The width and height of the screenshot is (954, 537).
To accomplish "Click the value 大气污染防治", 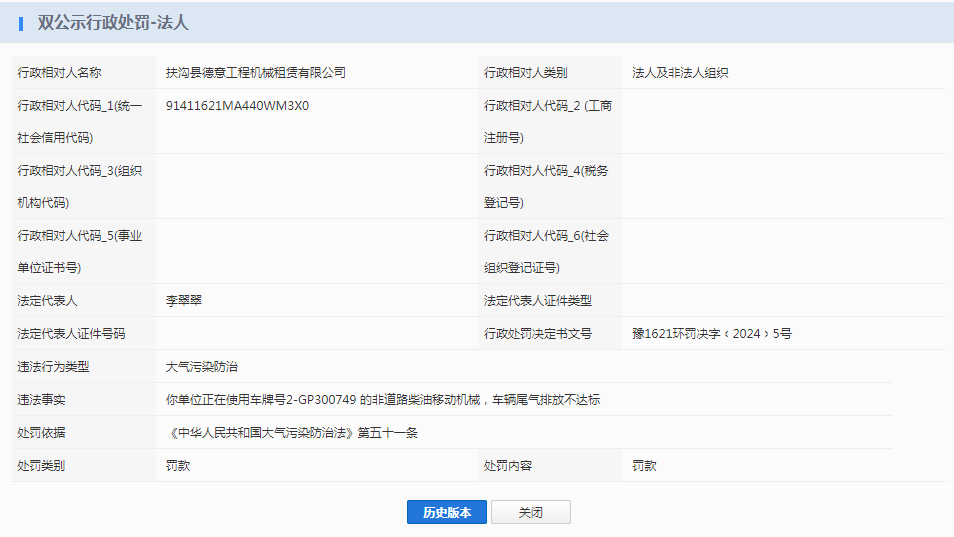I will [201, 367].
